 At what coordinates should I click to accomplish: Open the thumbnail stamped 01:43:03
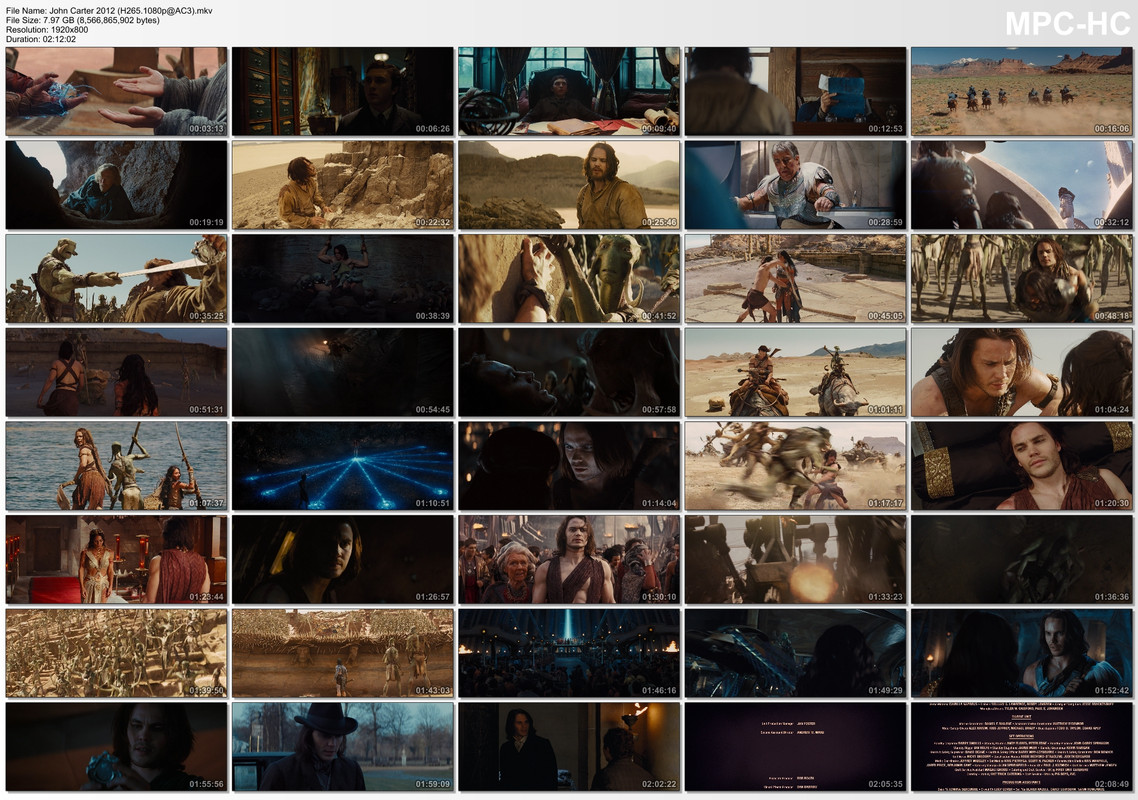[x=343, y=653]
